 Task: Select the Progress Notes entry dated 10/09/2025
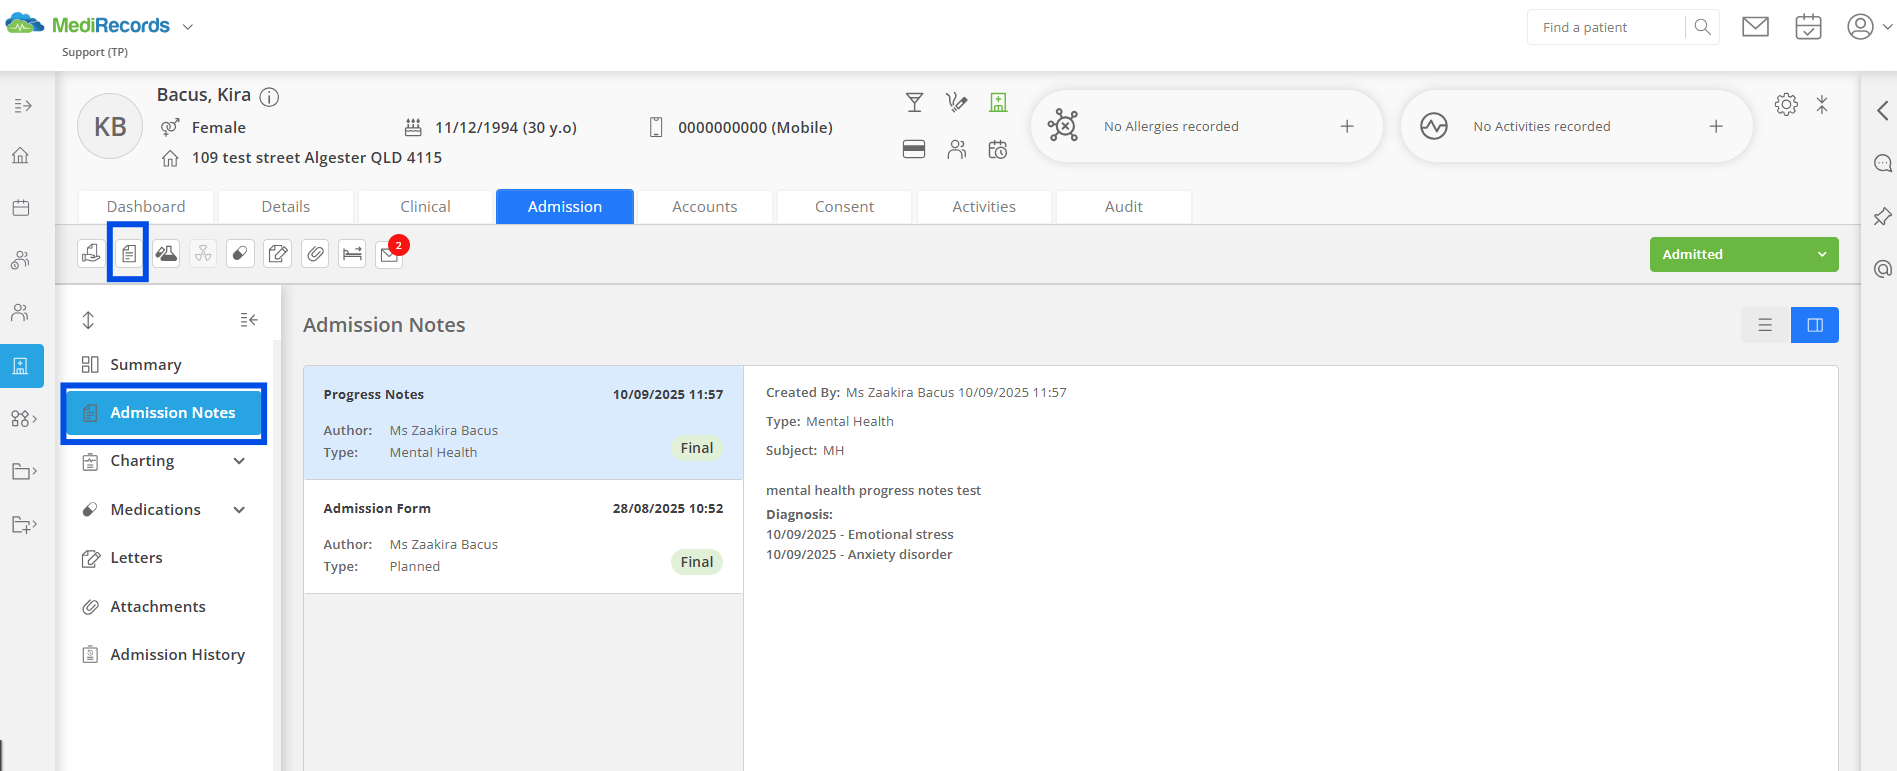[x=523, y=423]
